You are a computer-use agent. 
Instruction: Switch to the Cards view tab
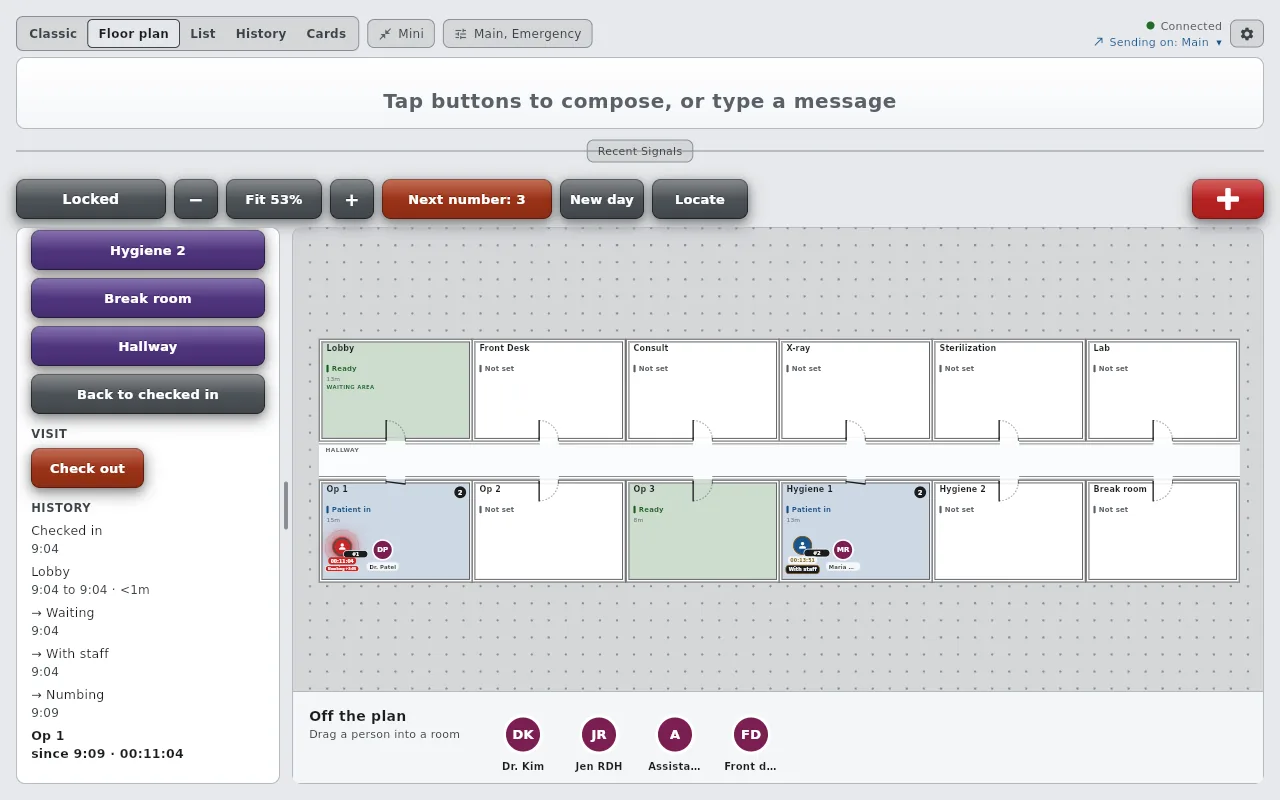point(326,33)
